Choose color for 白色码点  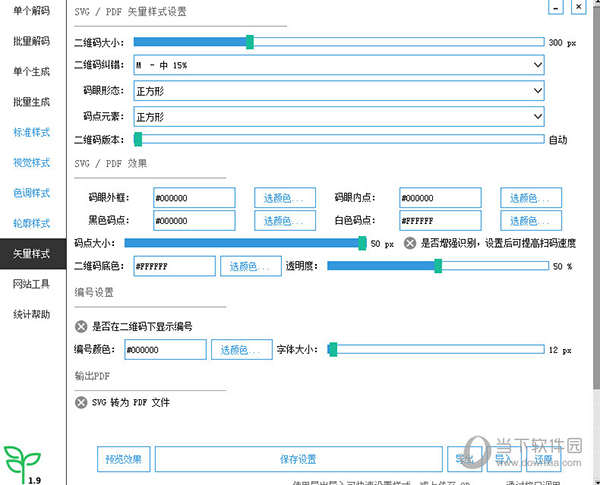(x=531, y=220)
